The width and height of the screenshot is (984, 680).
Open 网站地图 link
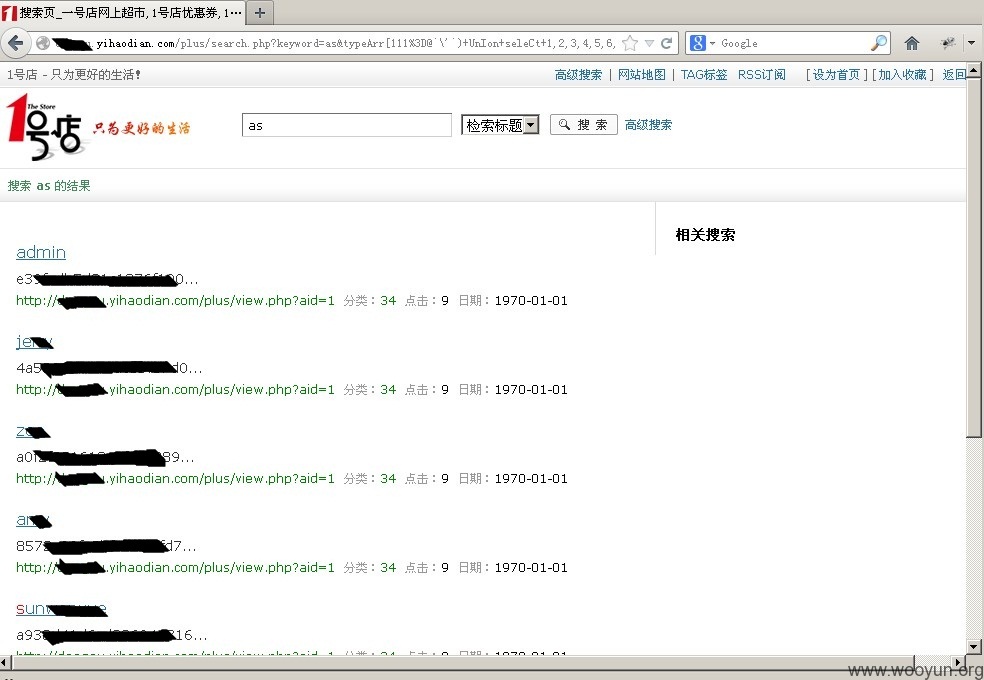point(641,75)
